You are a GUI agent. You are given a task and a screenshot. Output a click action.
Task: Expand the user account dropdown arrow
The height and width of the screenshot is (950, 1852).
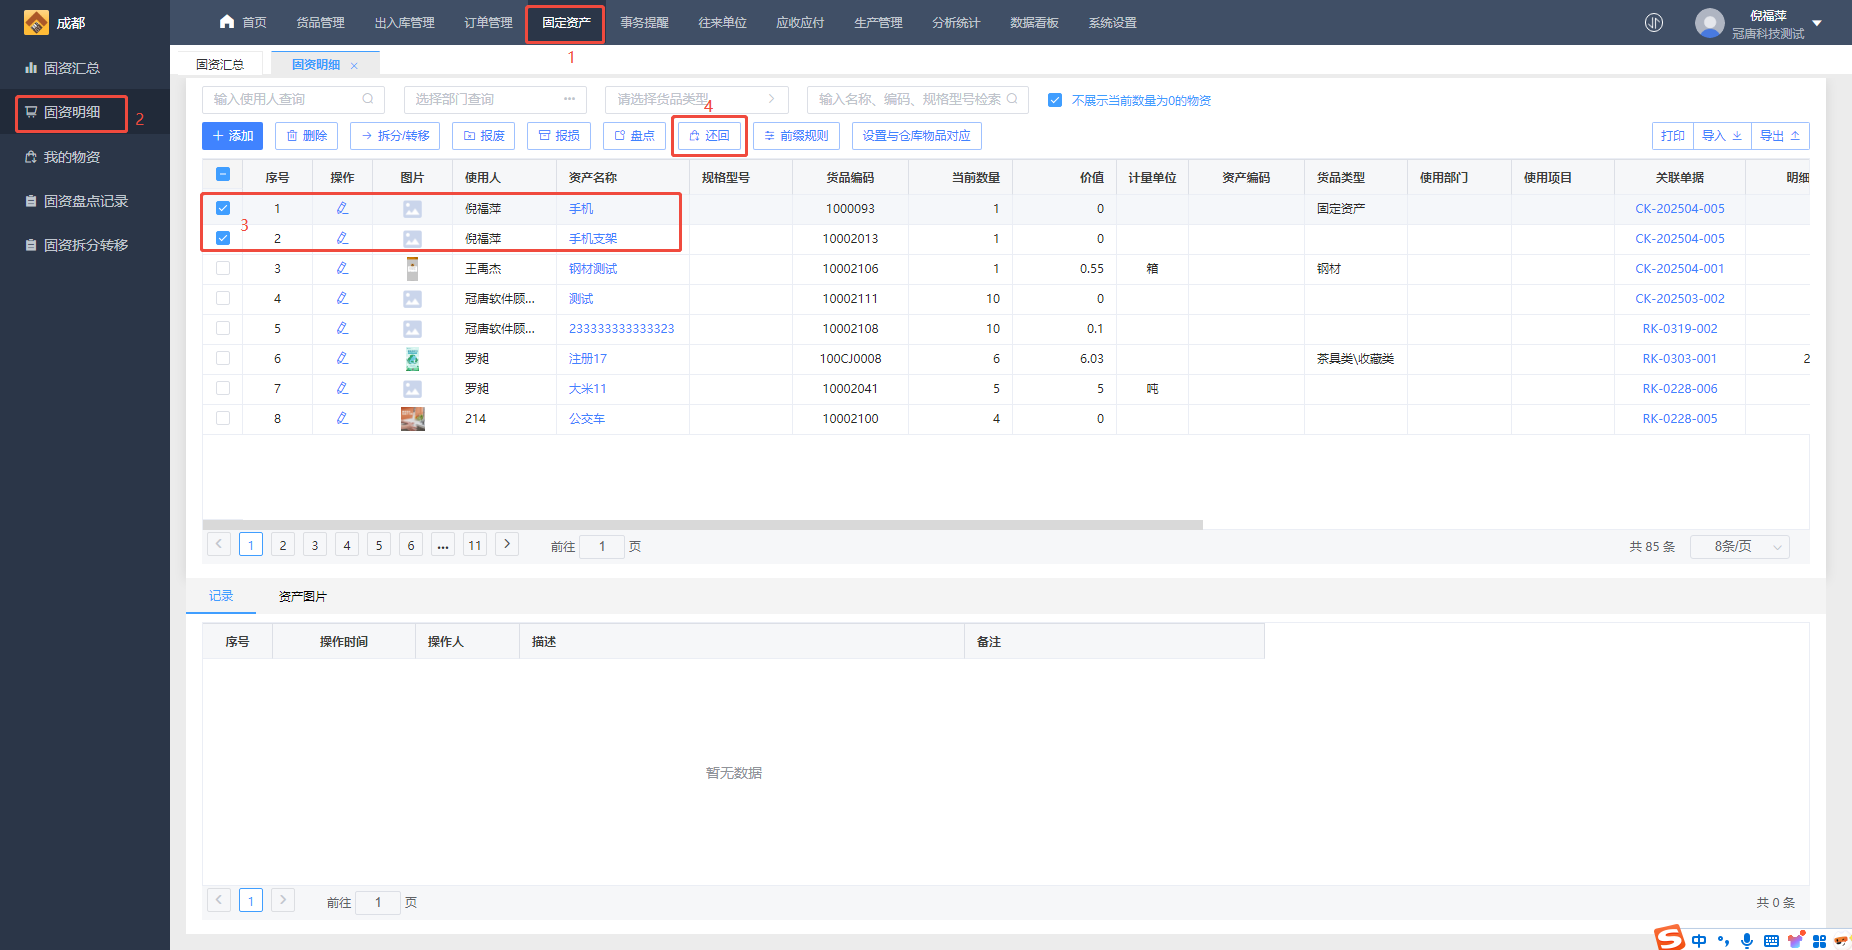[x=1817, y=23]
